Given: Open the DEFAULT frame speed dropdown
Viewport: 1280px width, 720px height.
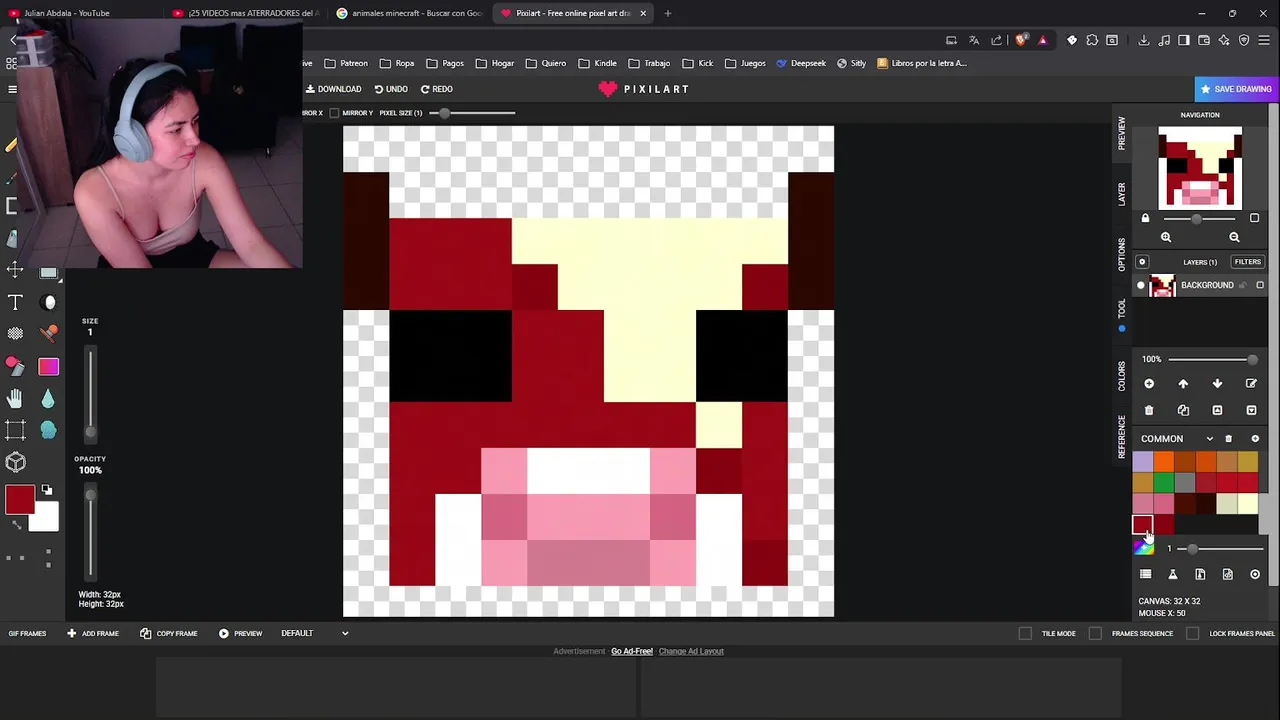Looking at the screenshot, I should coord(314,633).
